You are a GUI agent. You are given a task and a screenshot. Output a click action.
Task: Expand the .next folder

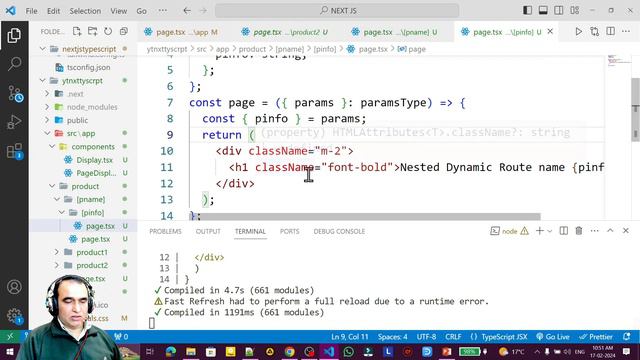[x=47, y=93]
